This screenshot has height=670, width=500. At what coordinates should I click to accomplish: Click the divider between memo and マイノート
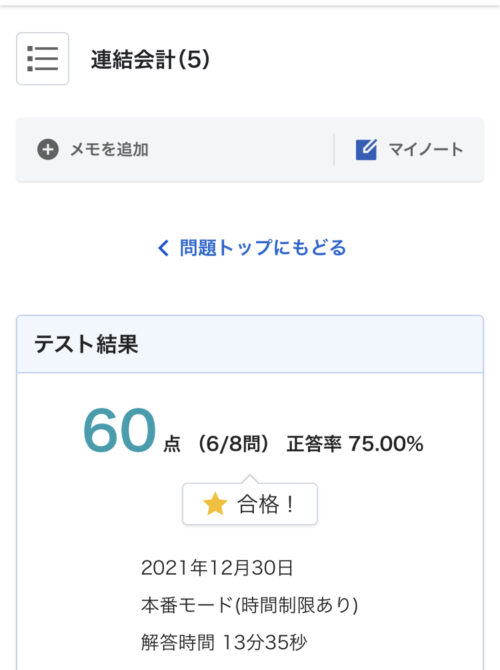[x=334, y=150]
